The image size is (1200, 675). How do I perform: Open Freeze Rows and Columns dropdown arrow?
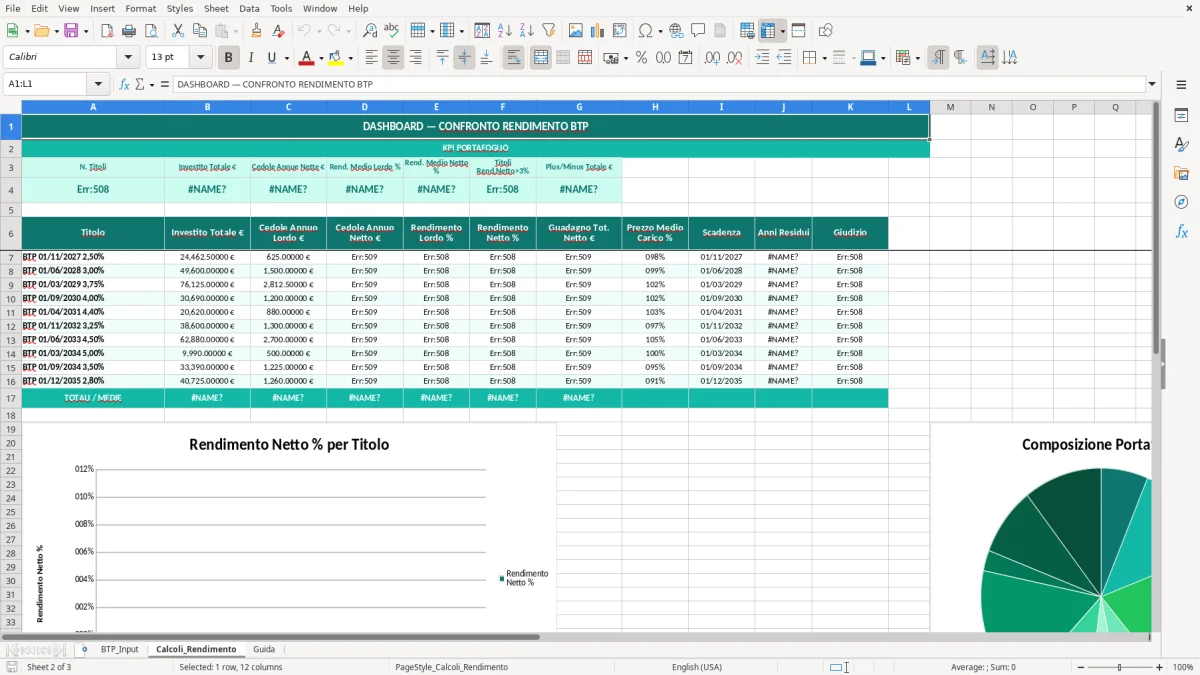tap(783, 31)
